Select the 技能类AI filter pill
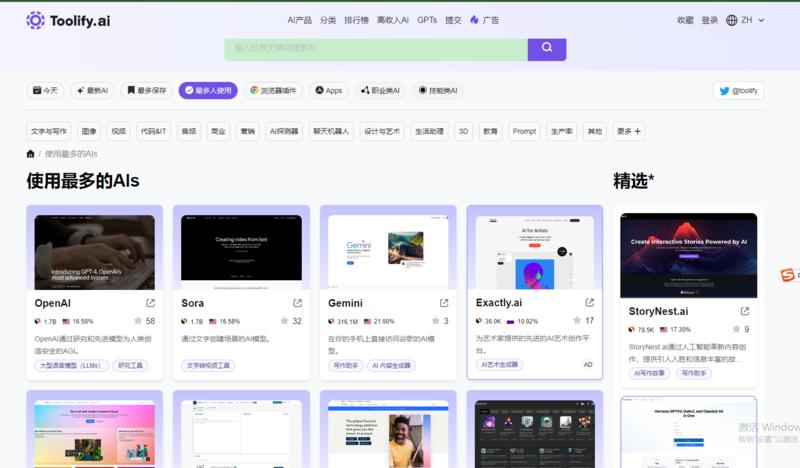800x468 pixels. tap(438, 90)
